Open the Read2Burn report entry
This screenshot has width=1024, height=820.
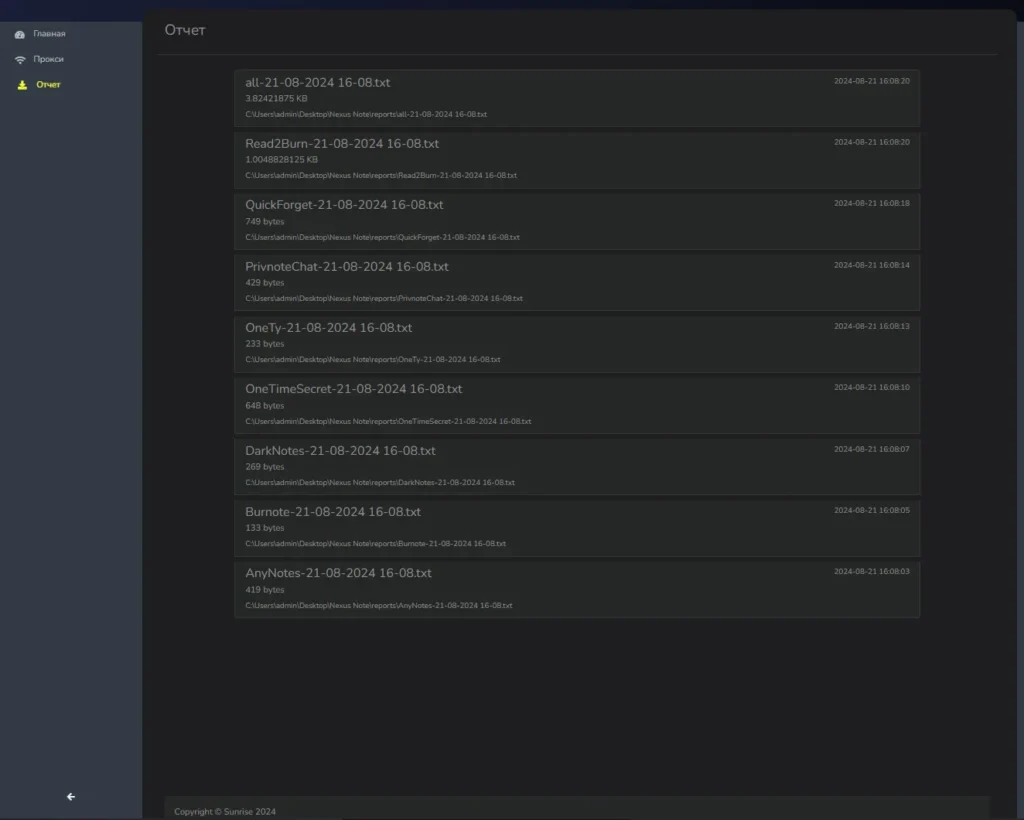point(343,143)
